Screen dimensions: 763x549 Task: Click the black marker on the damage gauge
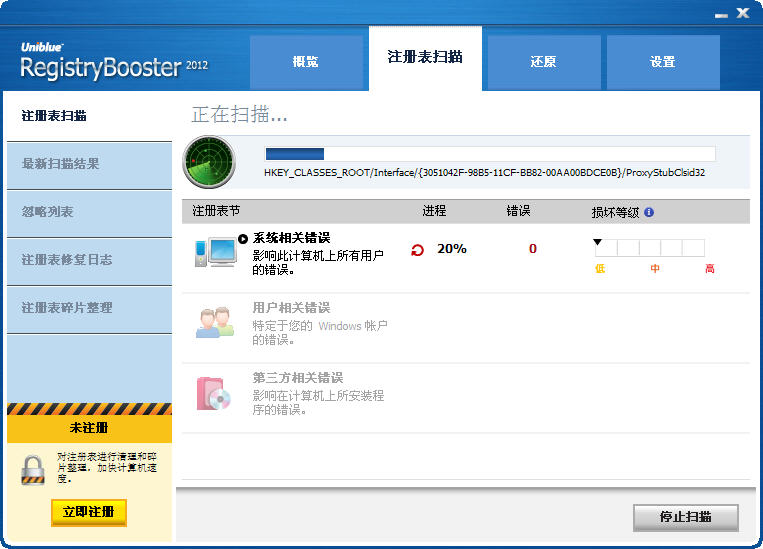(598, 242)
